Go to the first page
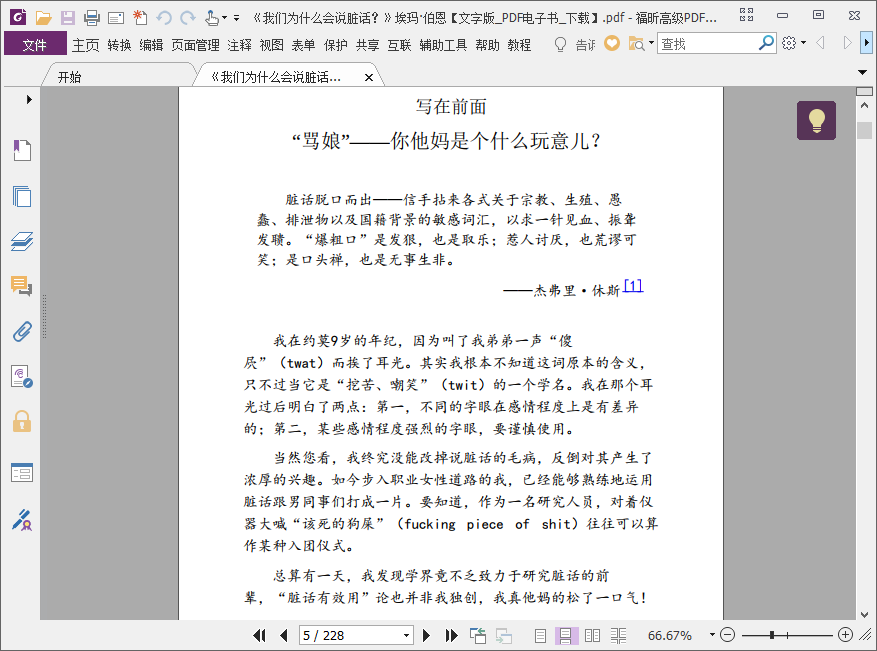The image size is (877, 651). (260, 635)
